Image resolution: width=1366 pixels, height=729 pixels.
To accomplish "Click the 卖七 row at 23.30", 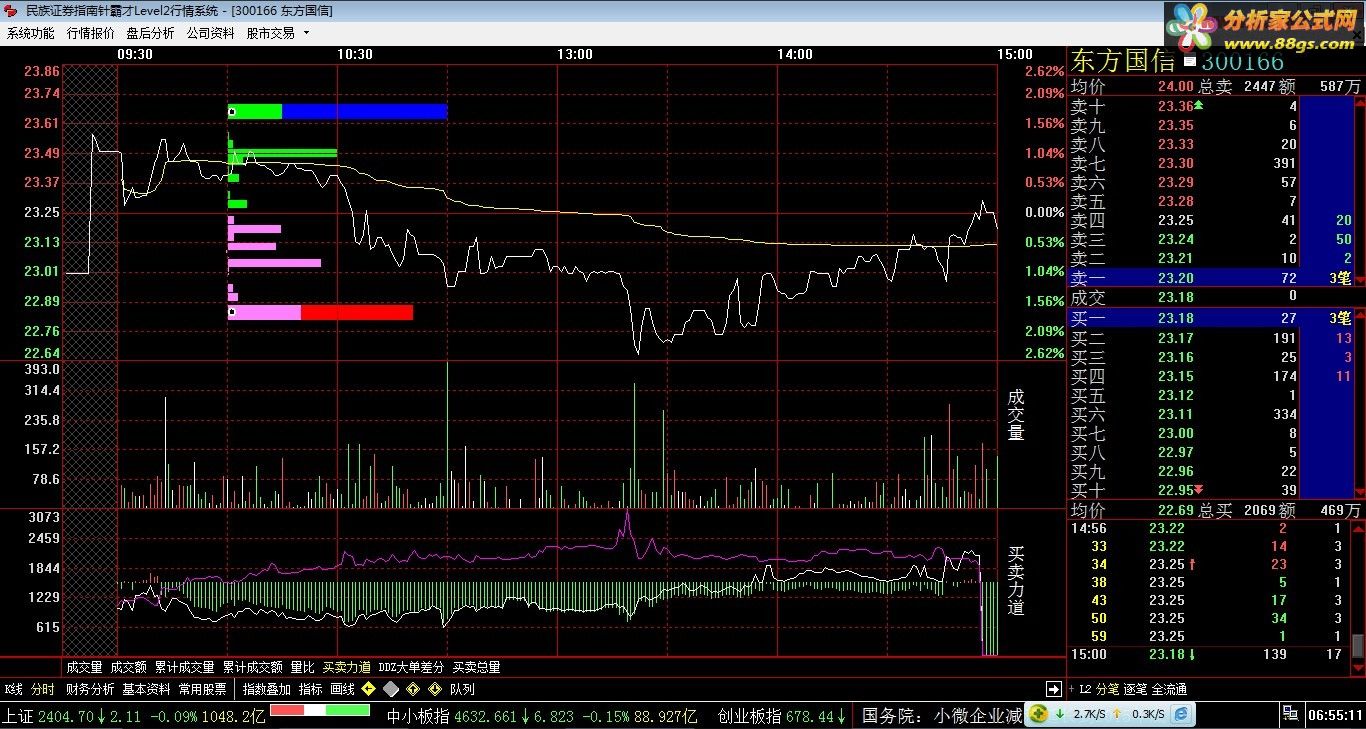I will pos(1184,163).
